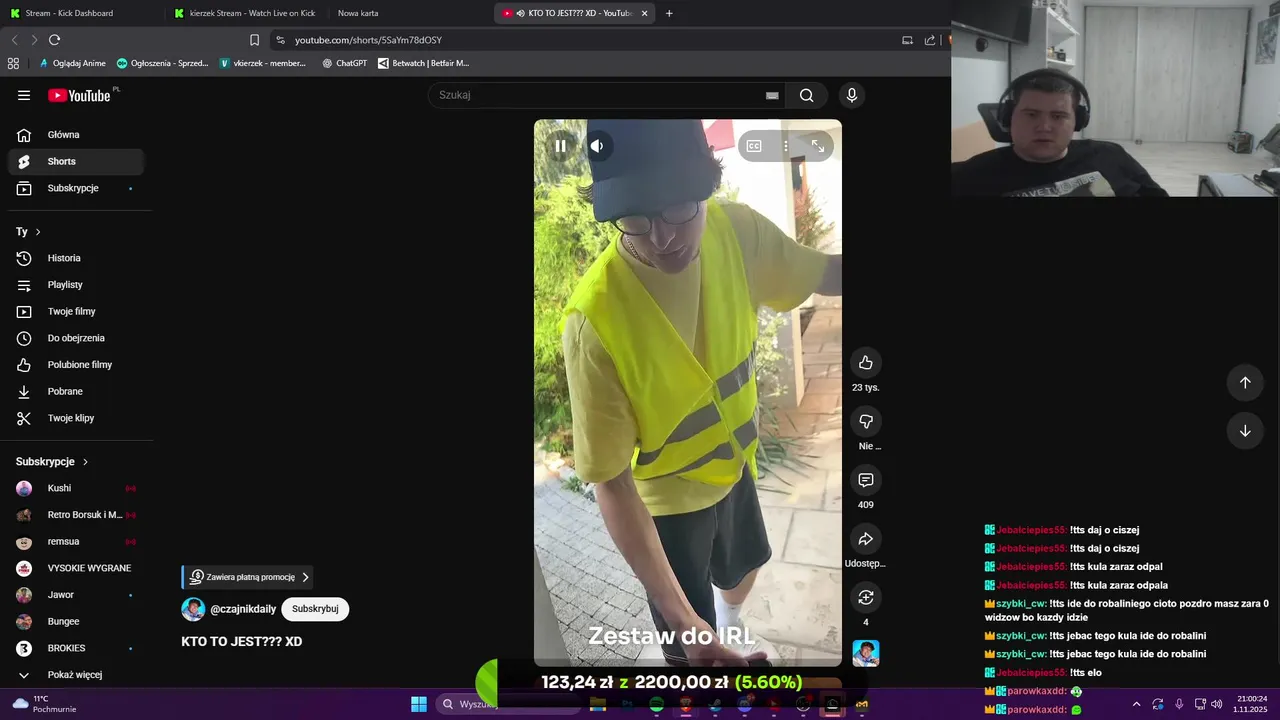The height and width of the screenshot is (720, 1280).
Task: Click the search magnifier button
Action: click(806, 95)
